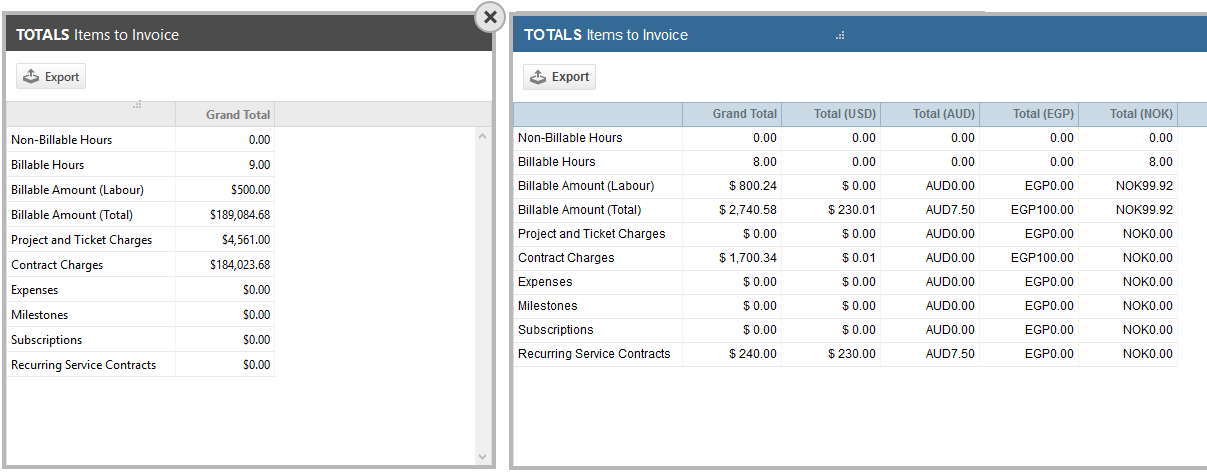Click the $ 240.00 Recurring Service Contracts cell

pos(732,354)
